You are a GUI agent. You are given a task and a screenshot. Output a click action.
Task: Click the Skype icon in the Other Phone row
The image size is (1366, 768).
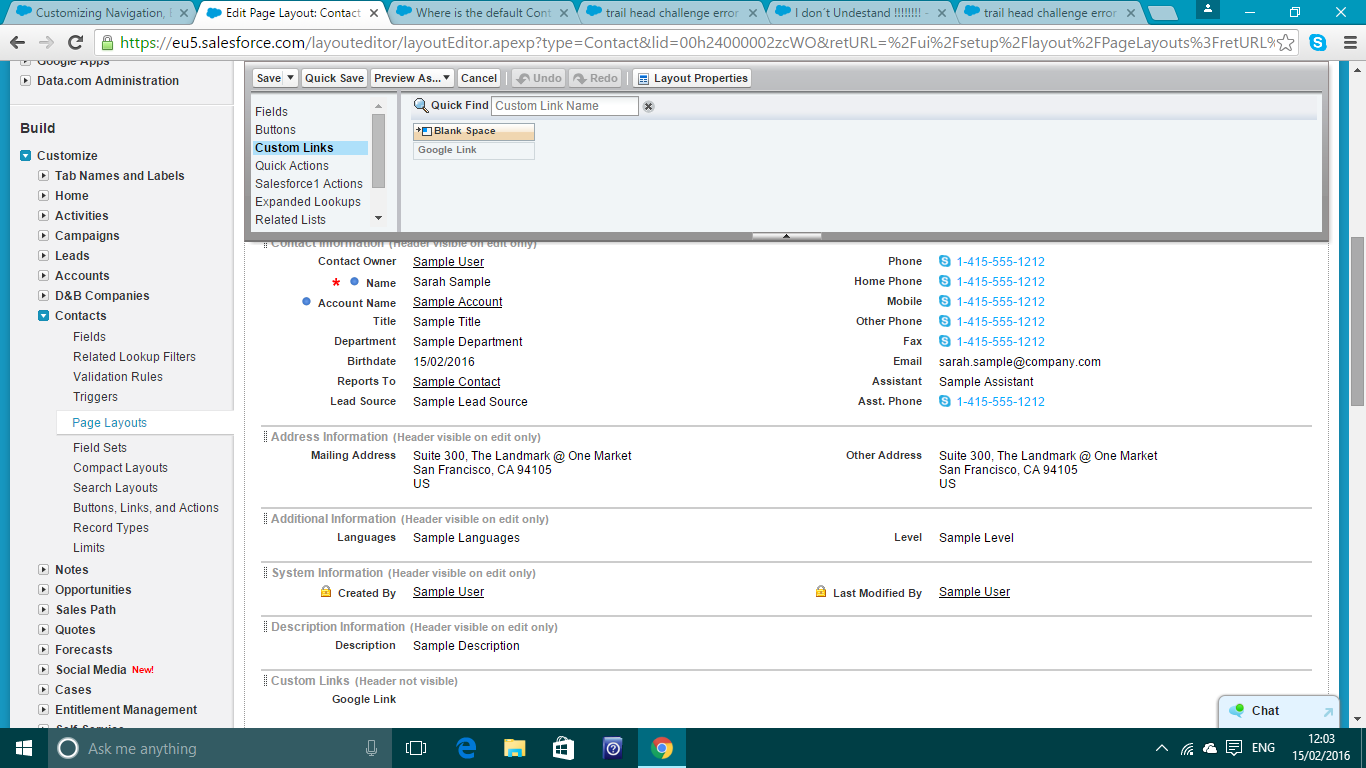pos(945,322)
